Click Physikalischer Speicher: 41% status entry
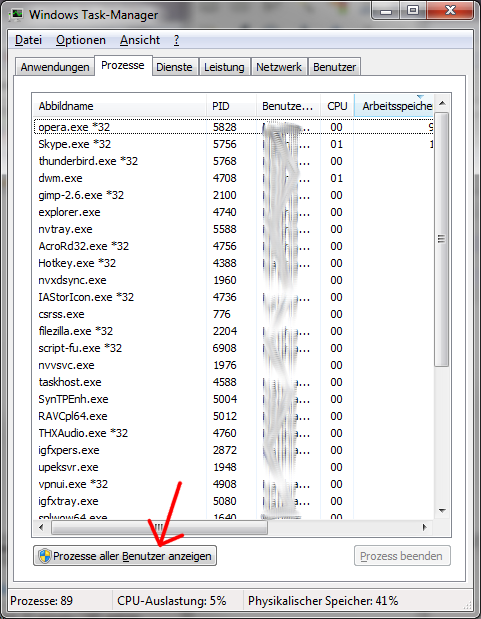This screenshot has width=481, height=619. coord(323,601)
